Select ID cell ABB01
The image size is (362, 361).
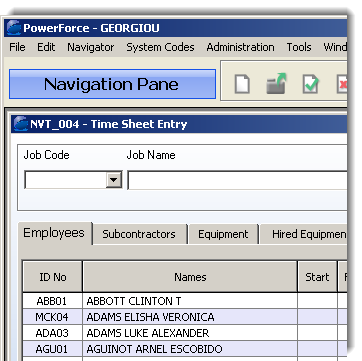coord(53,301)
